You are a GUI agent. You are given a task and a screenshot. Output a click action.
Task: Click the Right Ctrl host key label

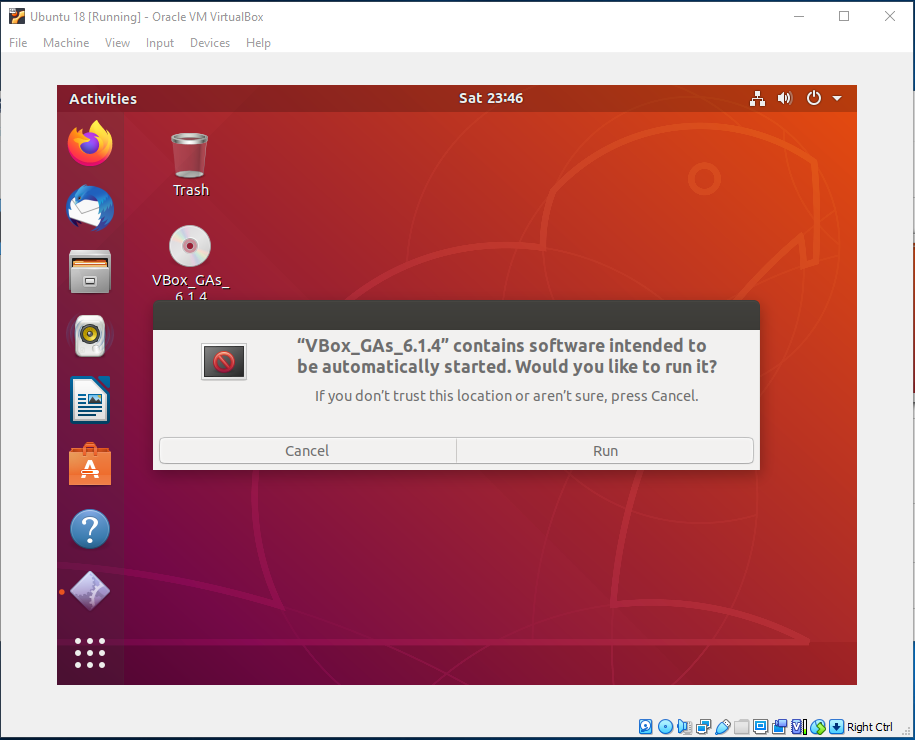[x=869, y=727]
